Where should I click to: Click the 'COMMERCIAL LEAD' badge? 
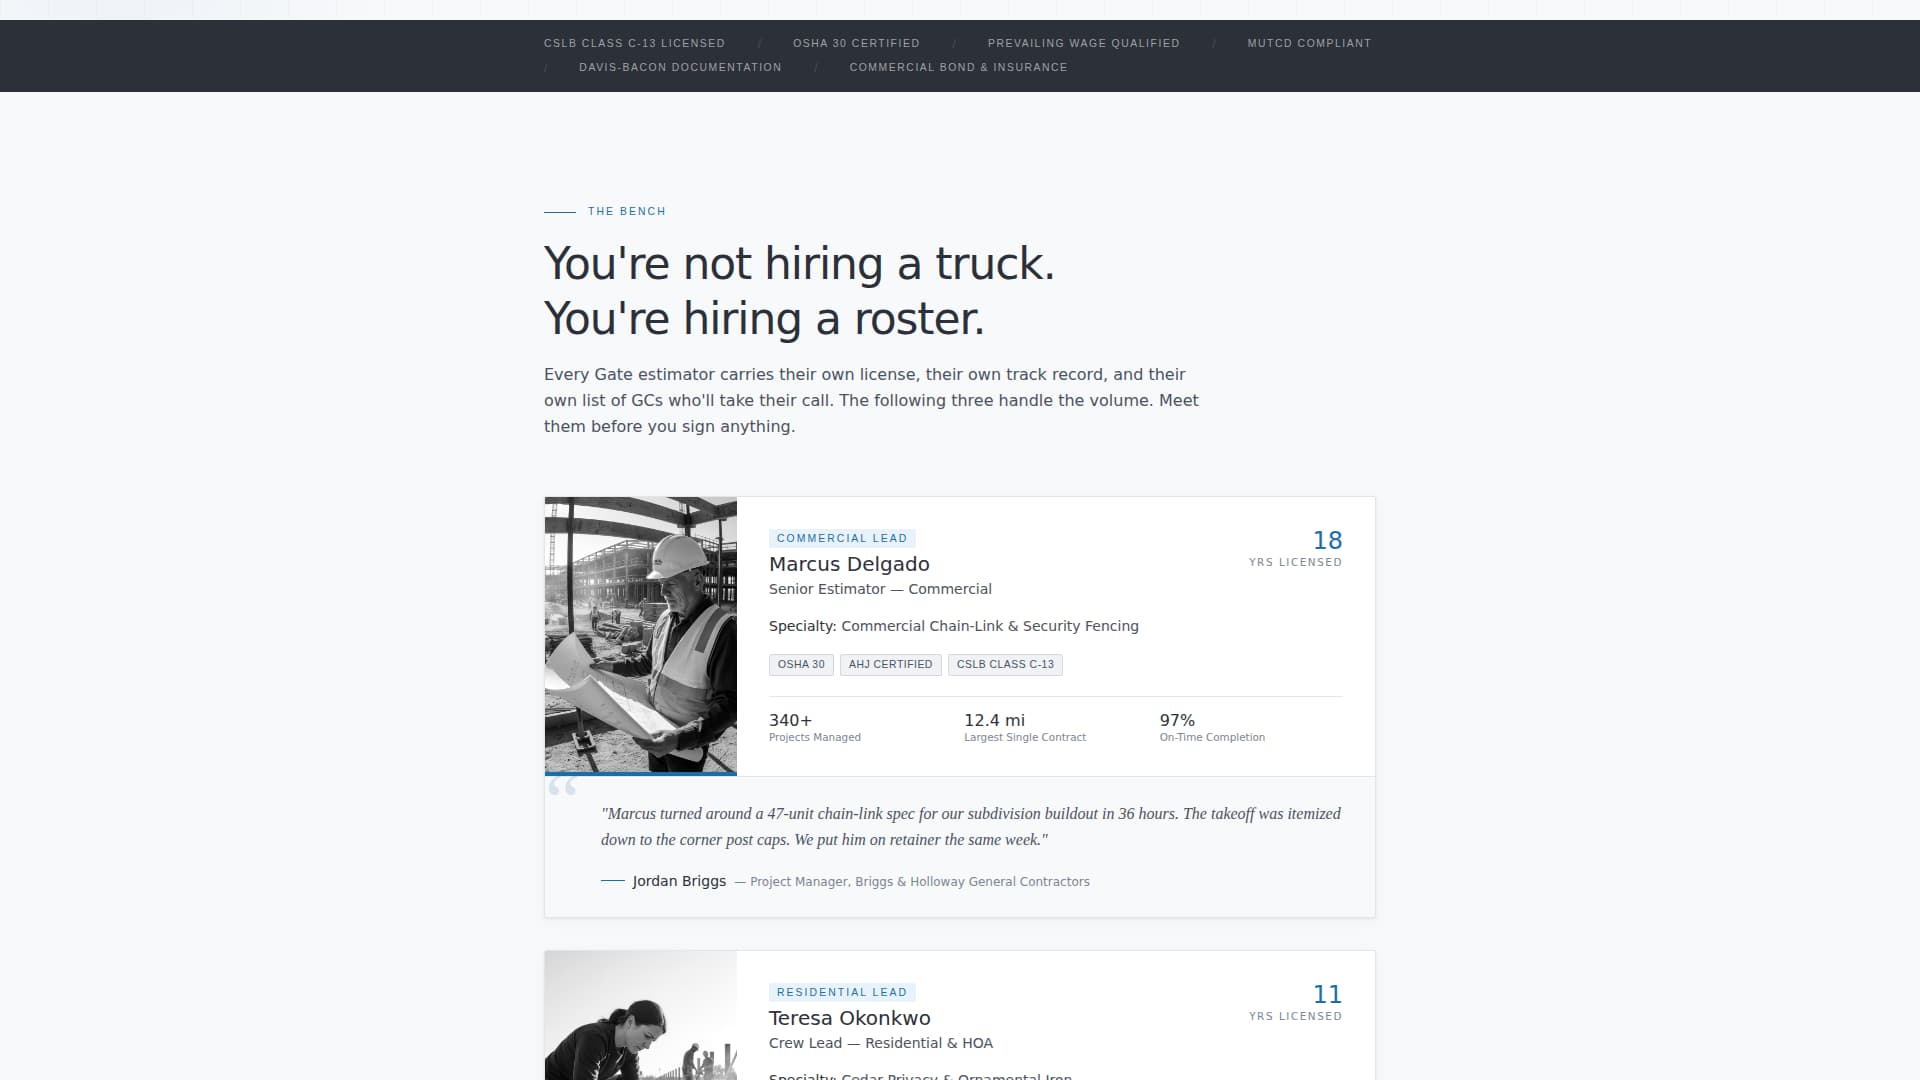click(842, 538)
